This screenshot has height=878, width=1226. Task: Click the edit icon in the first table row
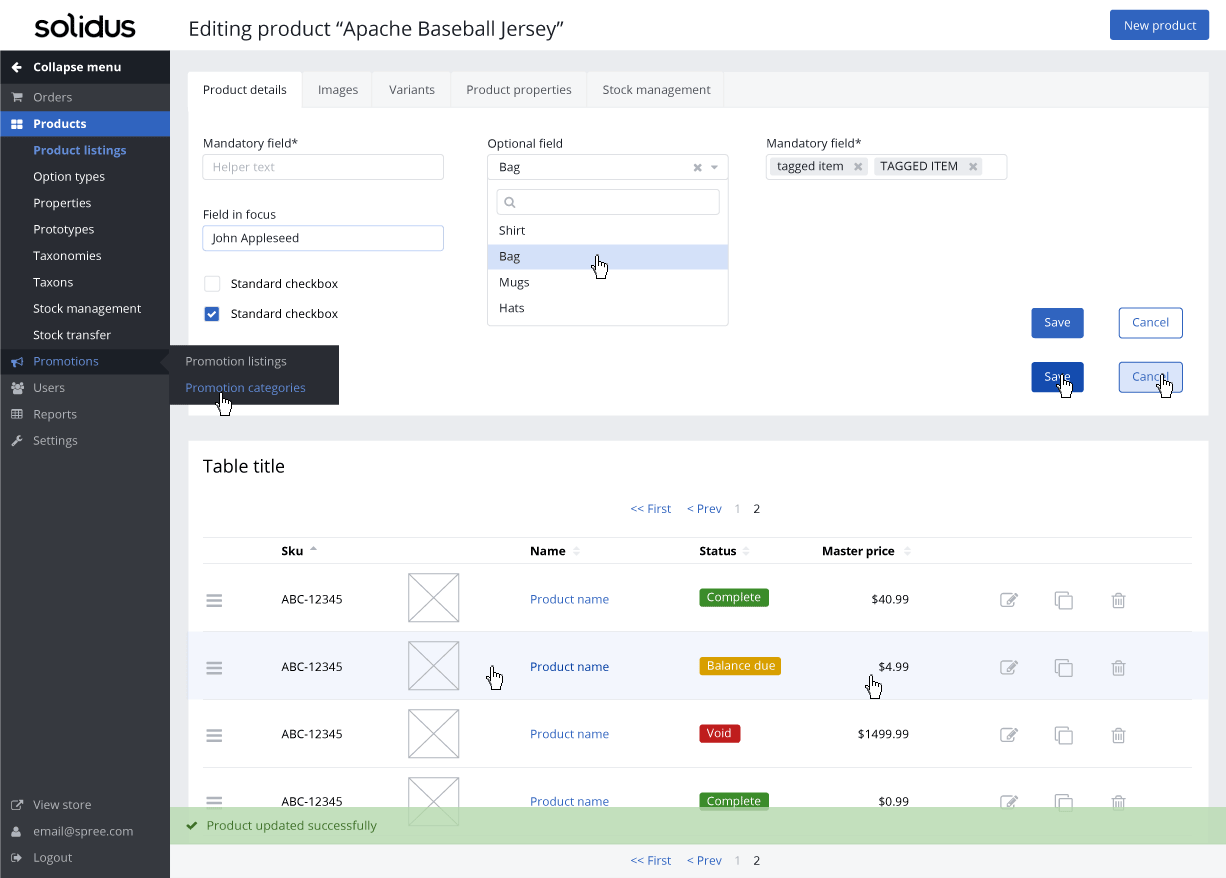coord(1009,600)
